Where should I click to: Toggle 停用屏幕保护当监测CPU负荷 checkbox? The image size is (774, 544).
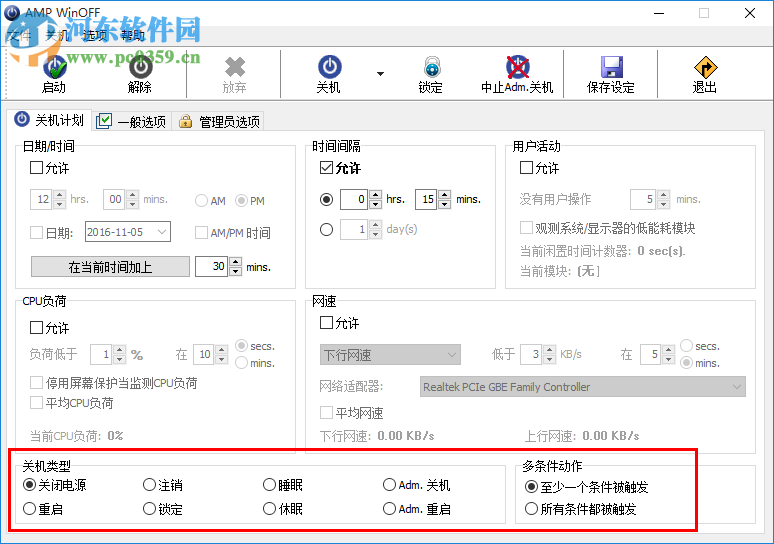(x=37, y=383)
